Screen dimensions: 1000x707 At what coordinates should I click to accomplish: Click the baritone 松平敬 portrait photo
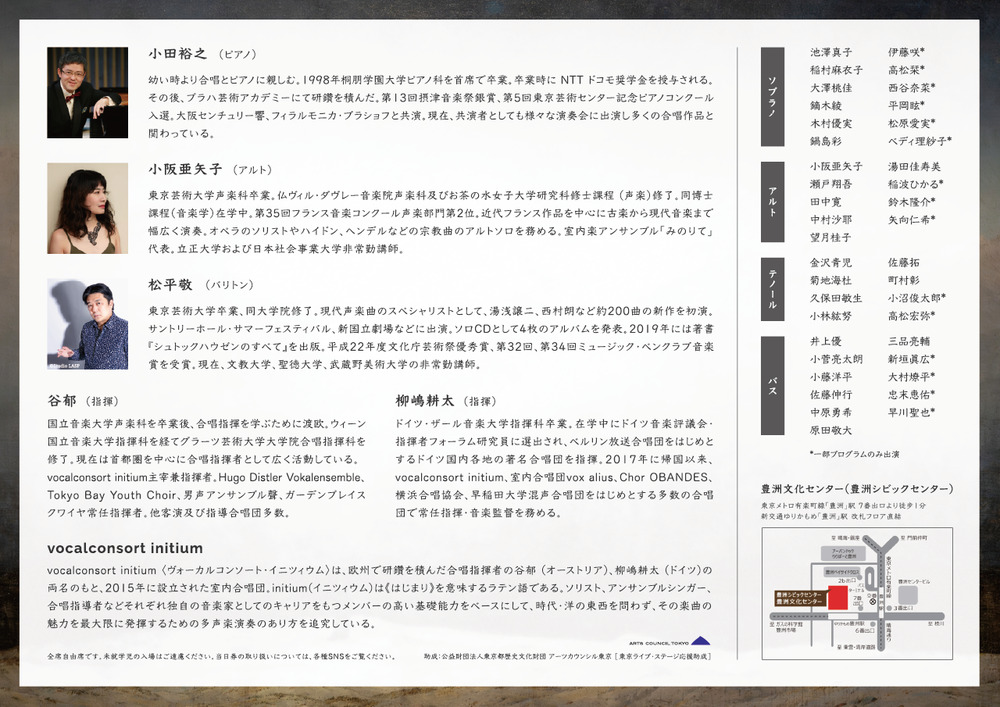[x=87, y=324]
